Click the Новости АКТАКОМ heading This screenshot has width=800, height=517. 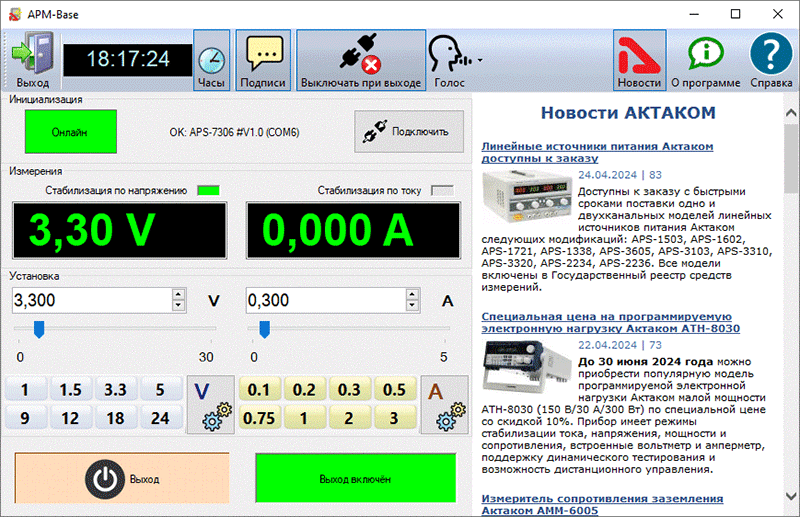point(628,113)
